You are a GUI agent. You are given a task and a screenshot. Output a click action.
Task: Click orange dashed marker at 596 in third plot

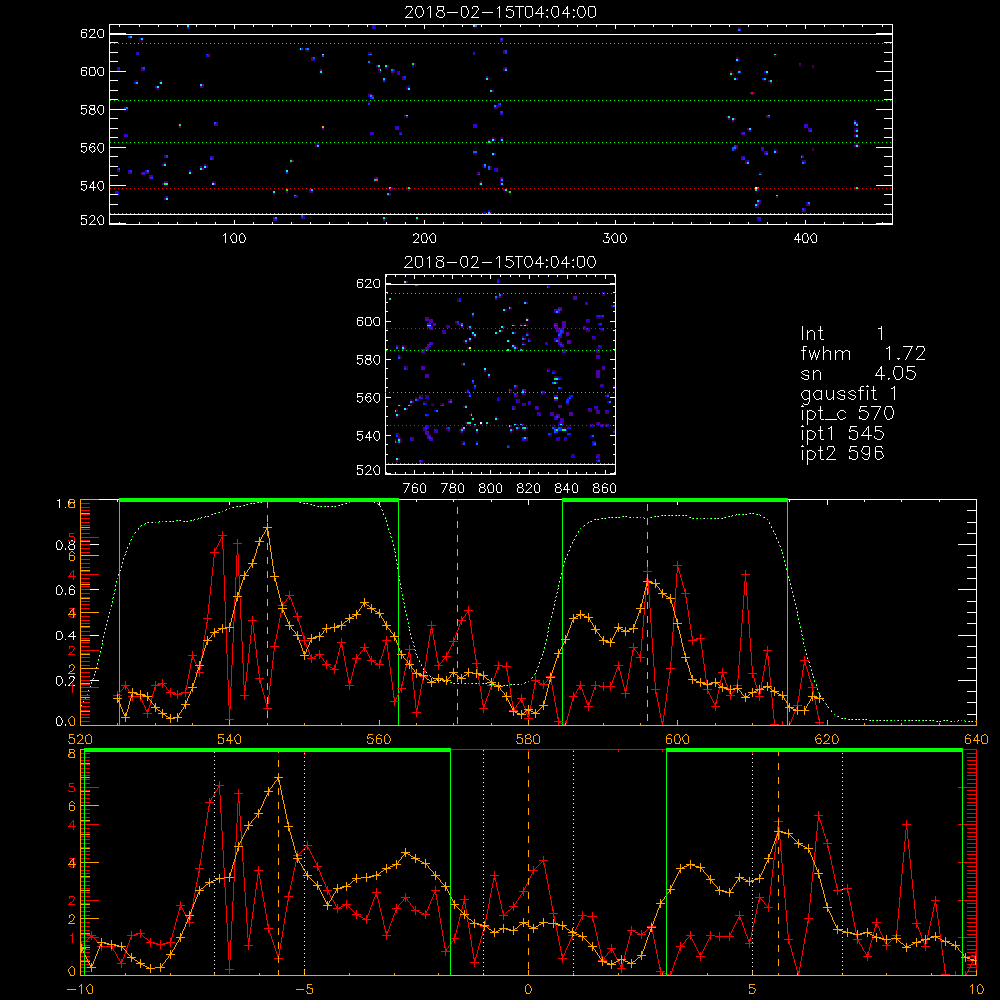[647, 612]
